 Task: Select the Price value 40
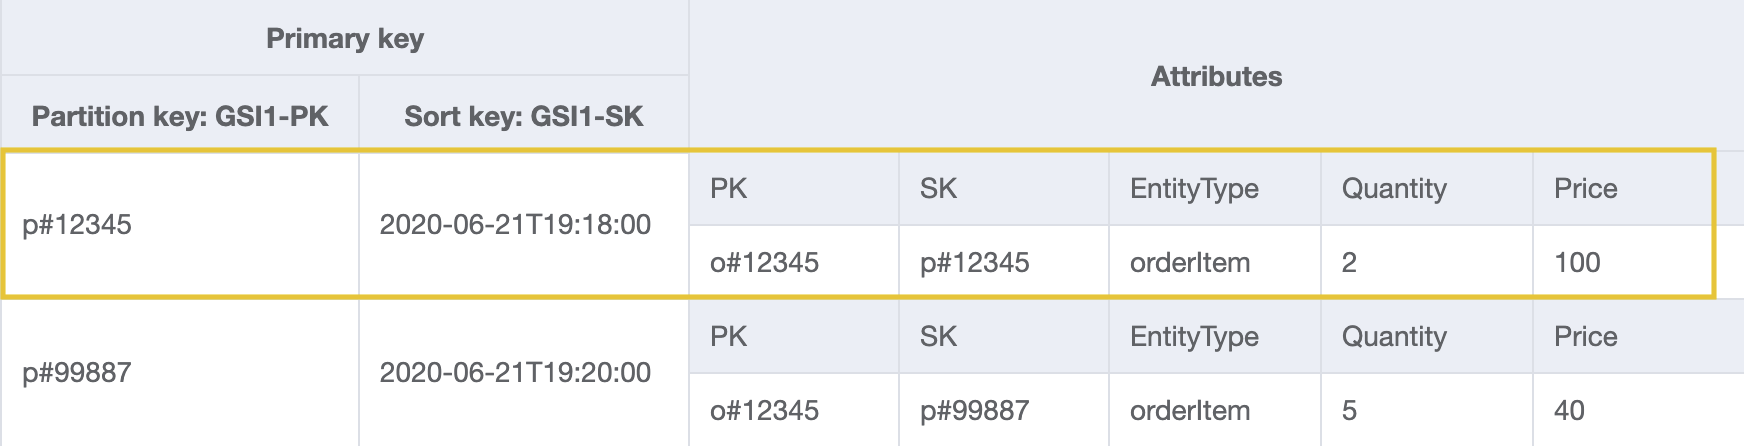point(1569,411)
